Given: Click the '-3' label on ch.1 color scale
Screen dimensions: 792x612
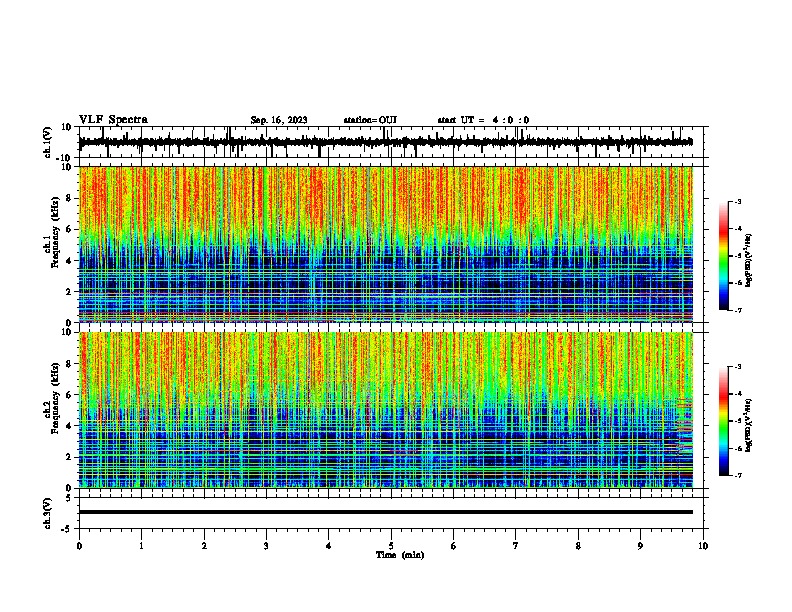Looking at the screenshot, I should (x=738, y=201).
